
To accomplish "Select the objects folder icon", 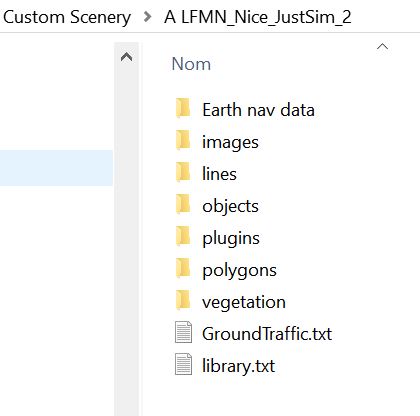I will [183, 204].
